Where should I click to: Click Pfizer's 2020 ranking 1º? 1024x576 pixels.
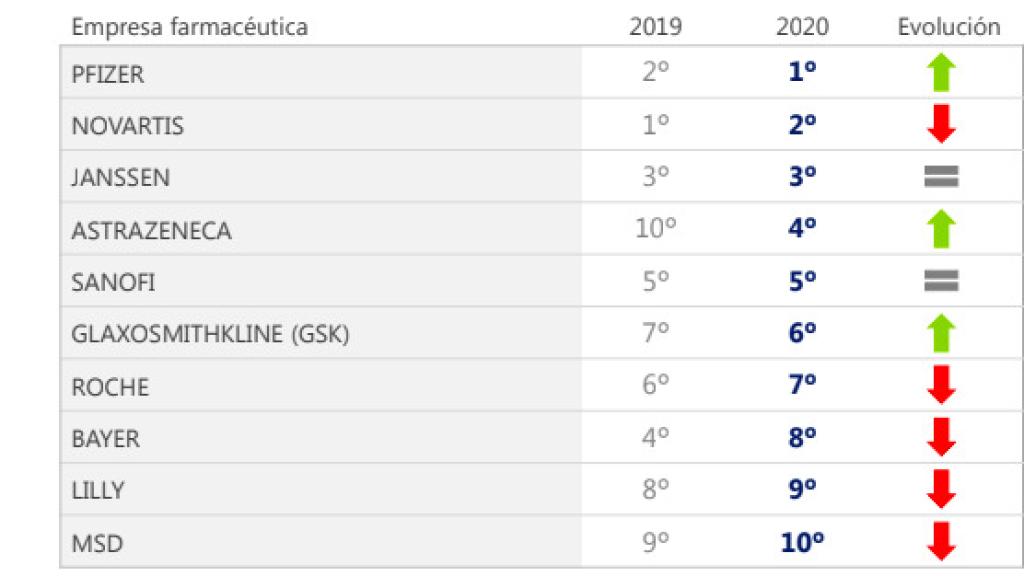point(803,73)
